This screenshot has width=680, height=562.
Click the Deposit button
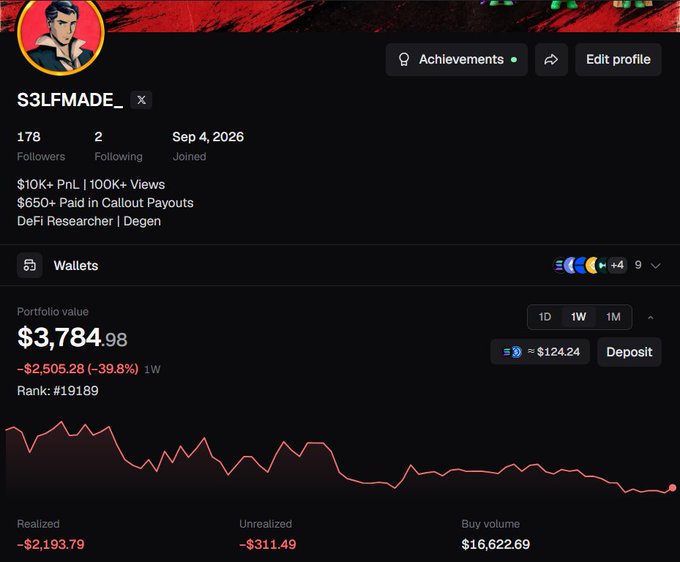coord(629,352)
